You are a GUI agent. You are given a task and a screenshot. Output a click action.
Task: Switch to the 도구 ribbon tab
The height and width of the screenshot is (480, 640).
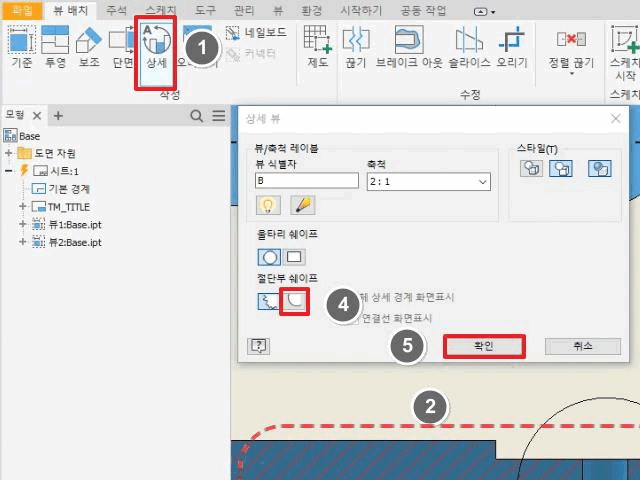pyautogui.click(x=205, y=10)
